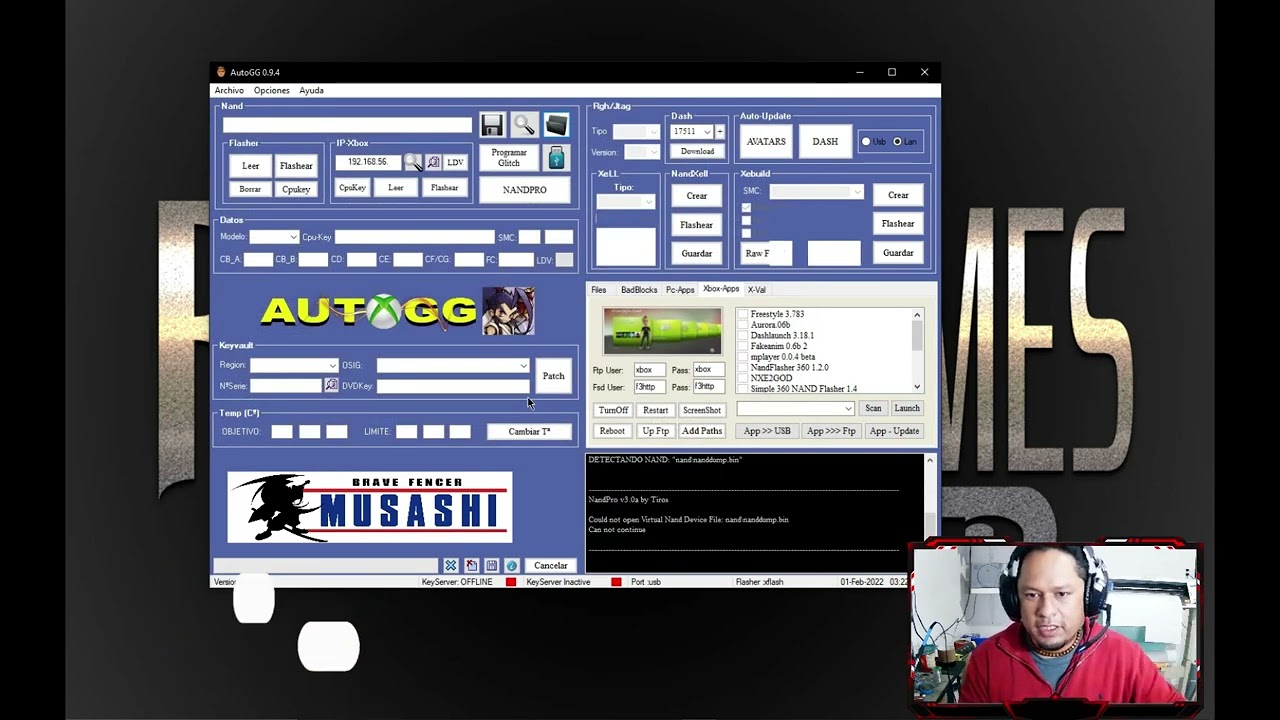Image resolution: width=1280 pixels, height=720 pixels.
Task: Click the Cancelar button
Action: 550,566
